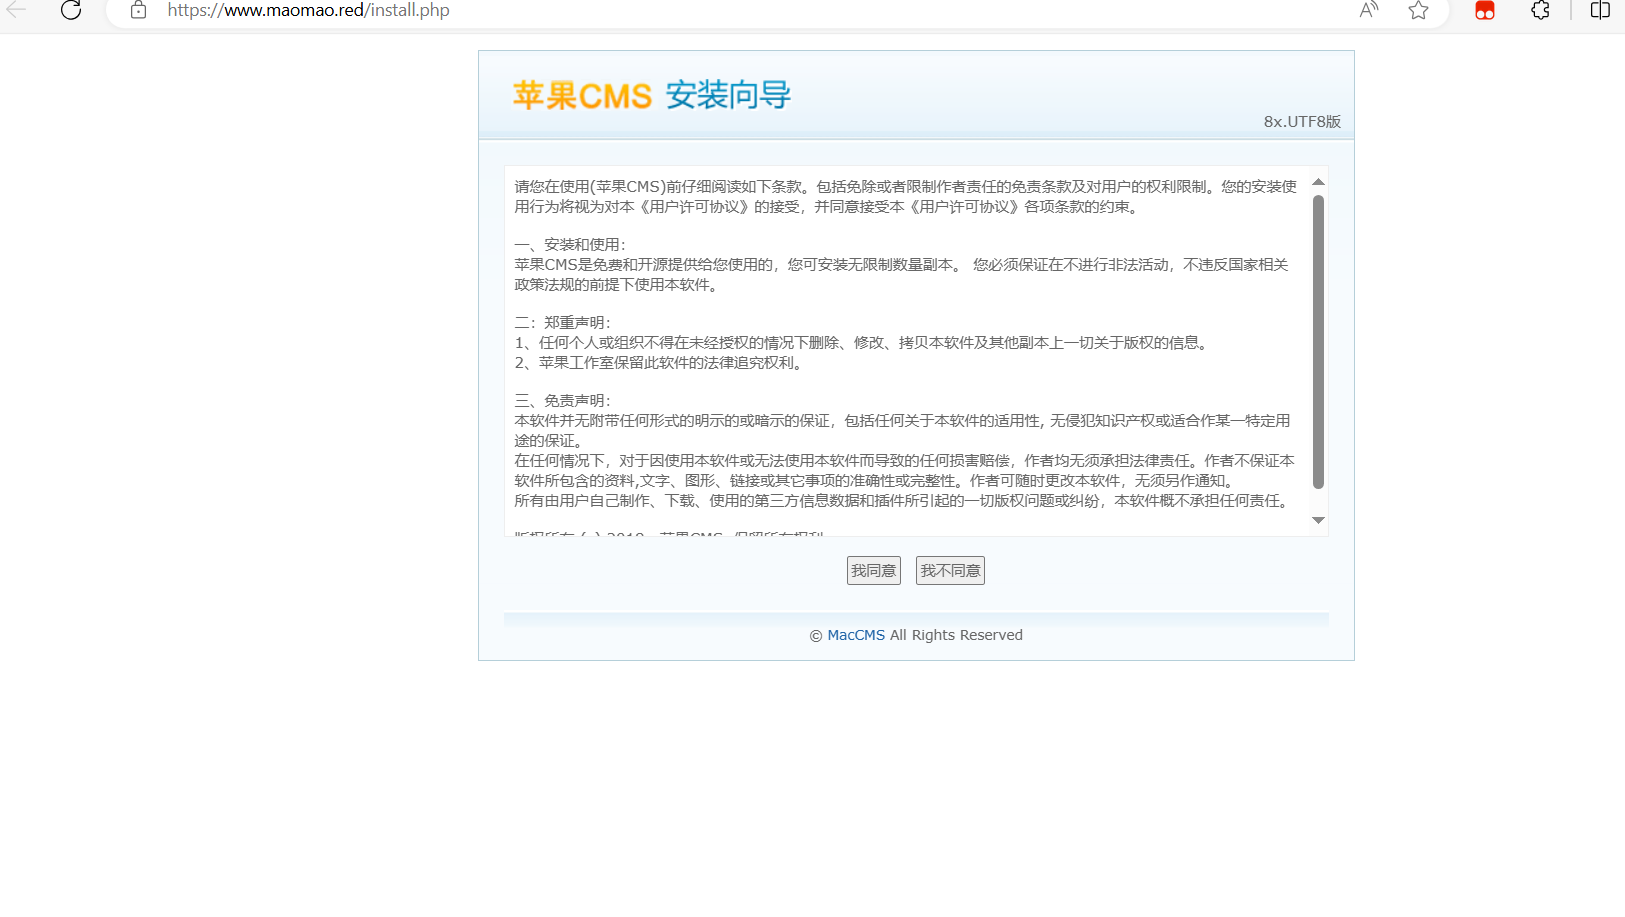Click the 8x.UTF8版 version label

1302,121
